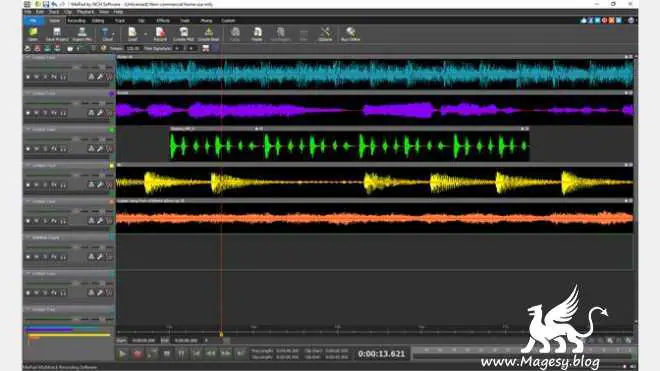Switch to the Mixing ribbon tab

pos(206,20)
